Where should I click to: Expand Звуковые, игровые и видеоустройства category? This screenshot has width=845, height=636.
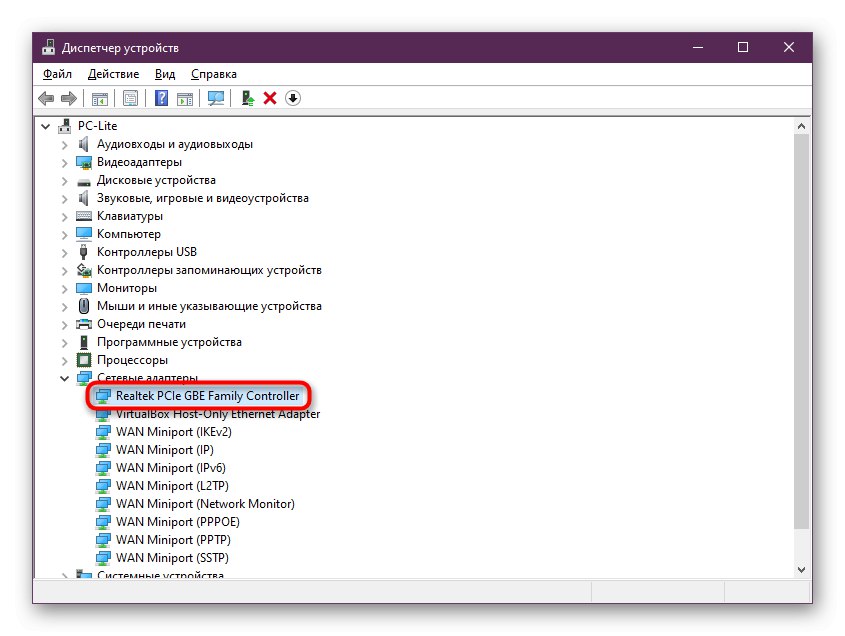click(x=65, y=199)
